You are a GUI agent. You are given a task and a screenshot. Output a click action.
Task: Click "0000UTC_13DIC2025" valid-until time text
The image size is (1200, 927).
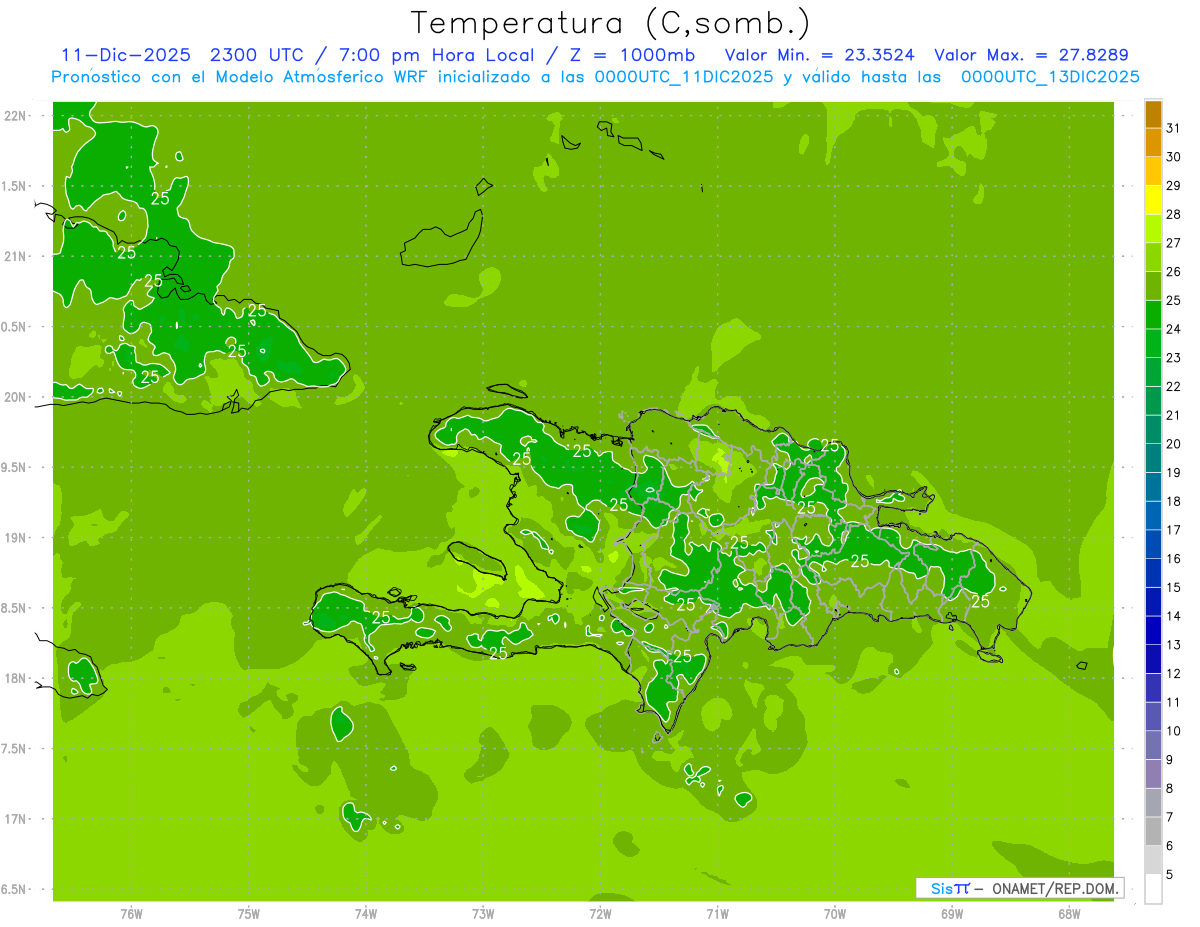[x=1050, y=77]
